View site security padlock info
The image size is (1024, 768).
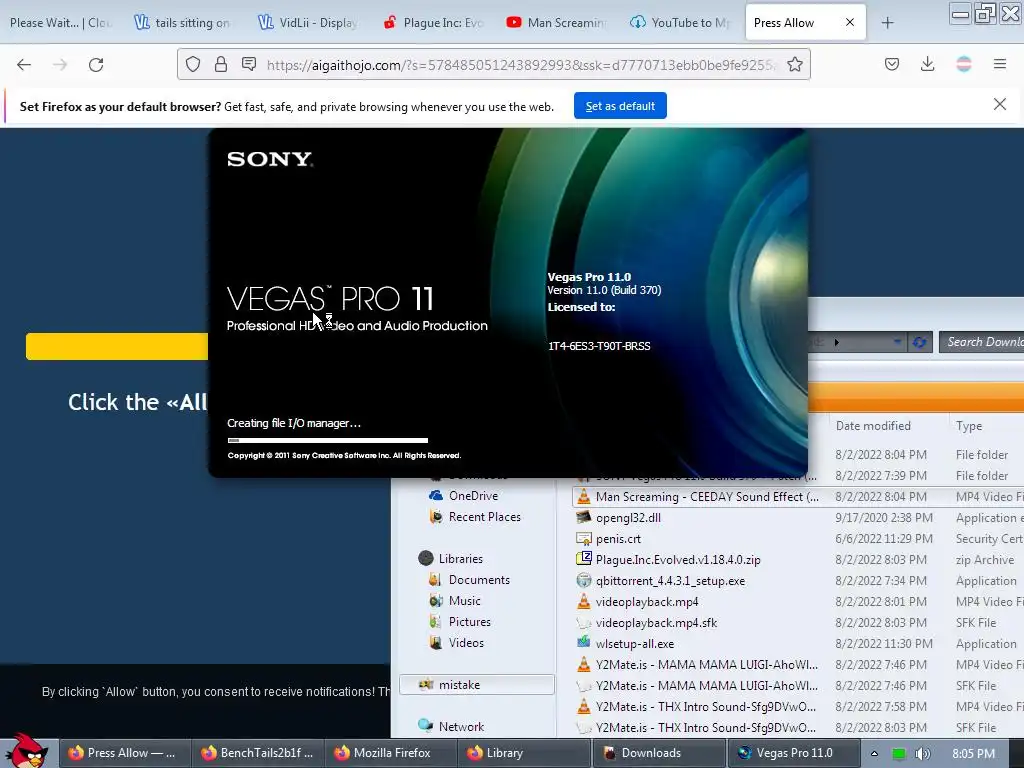(221, 64)
